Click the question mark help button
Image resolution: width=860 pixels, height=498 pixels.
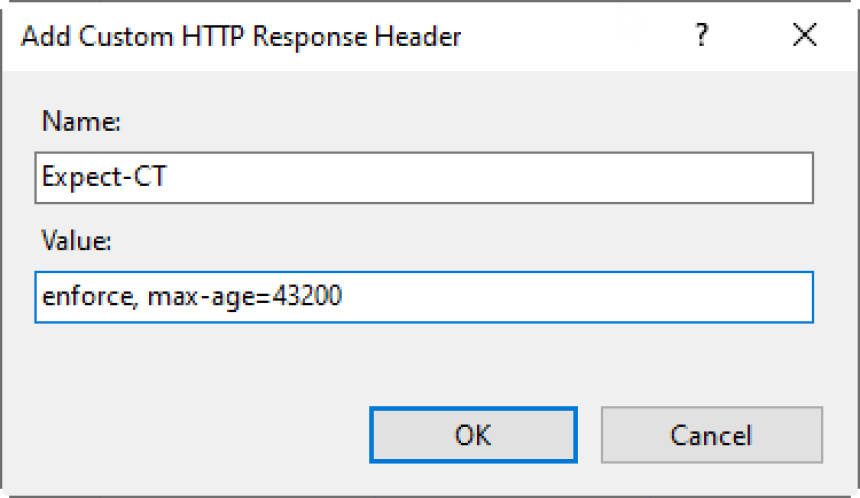pyautogui.click(x=702, y=37)
